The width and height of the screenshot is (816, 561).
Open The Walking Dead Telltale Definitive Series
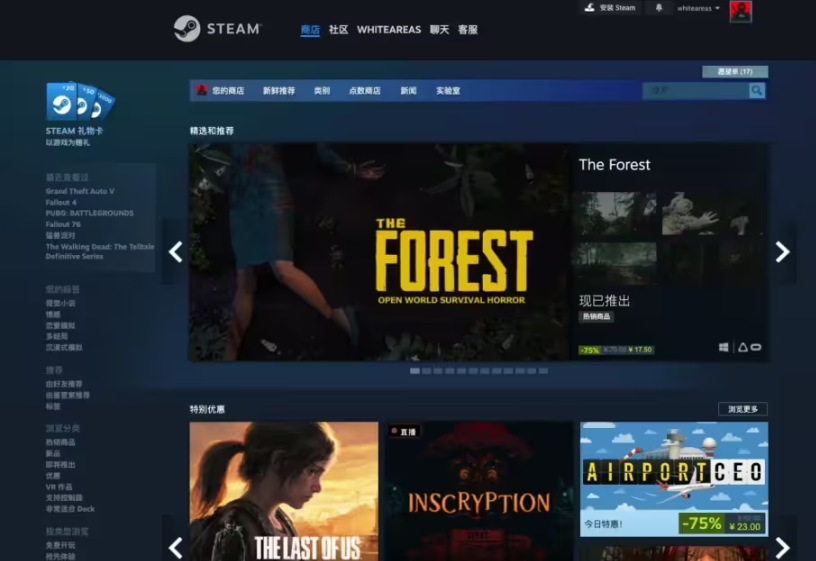click(100, 251)
